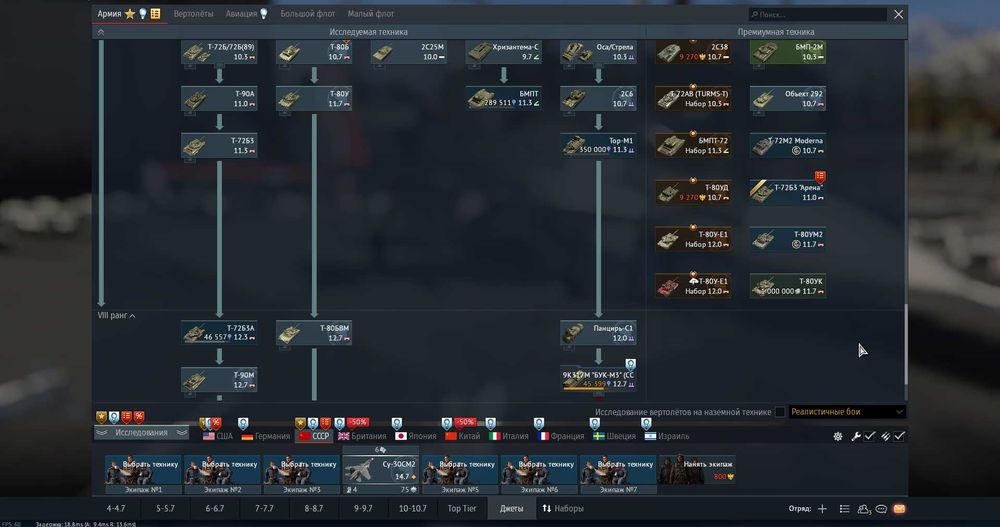The height and width of the screenshot is (527, 1000).
Task: Select the Тор-М1 vehicle icon
Action: pyautogui.click(x=573, y=145)
